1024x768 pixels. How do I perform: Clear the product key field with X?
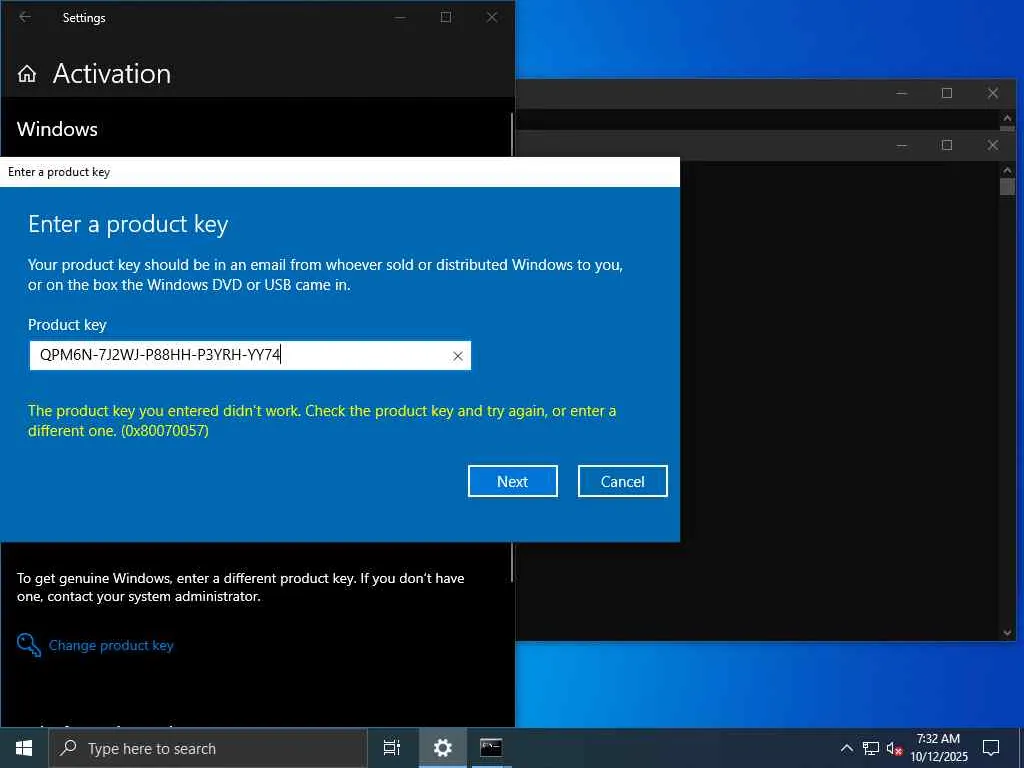point(458,356)
